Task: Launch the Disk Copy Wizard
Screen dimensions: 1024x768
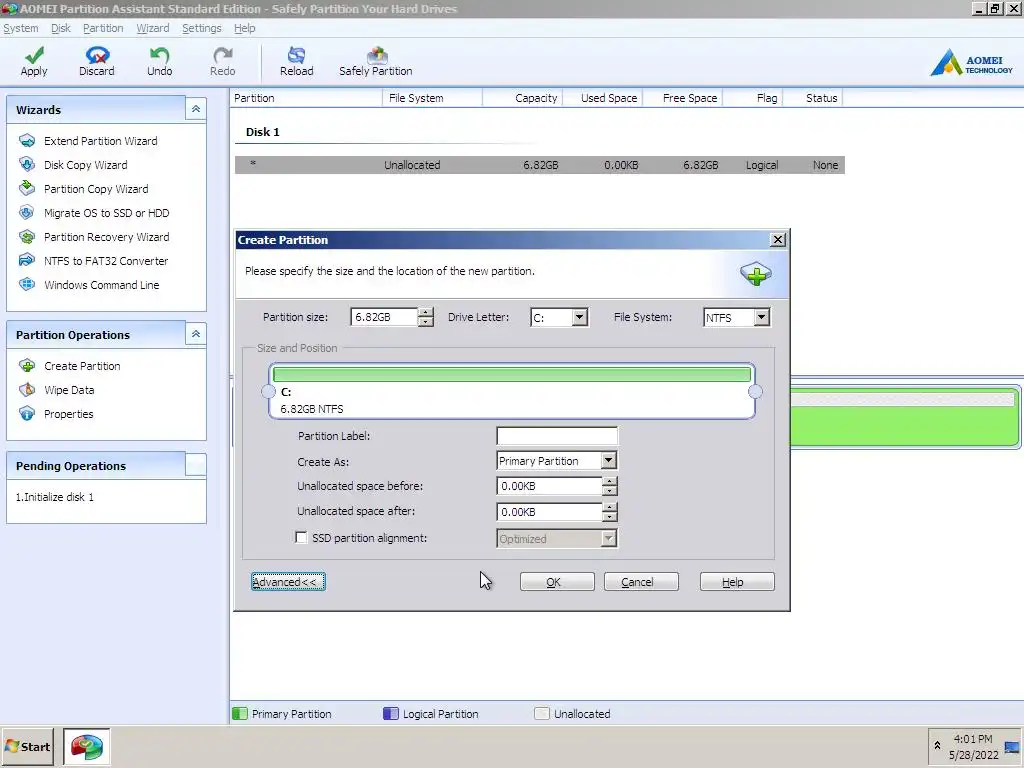Action: pyautogui.click(x=86, y=165)
